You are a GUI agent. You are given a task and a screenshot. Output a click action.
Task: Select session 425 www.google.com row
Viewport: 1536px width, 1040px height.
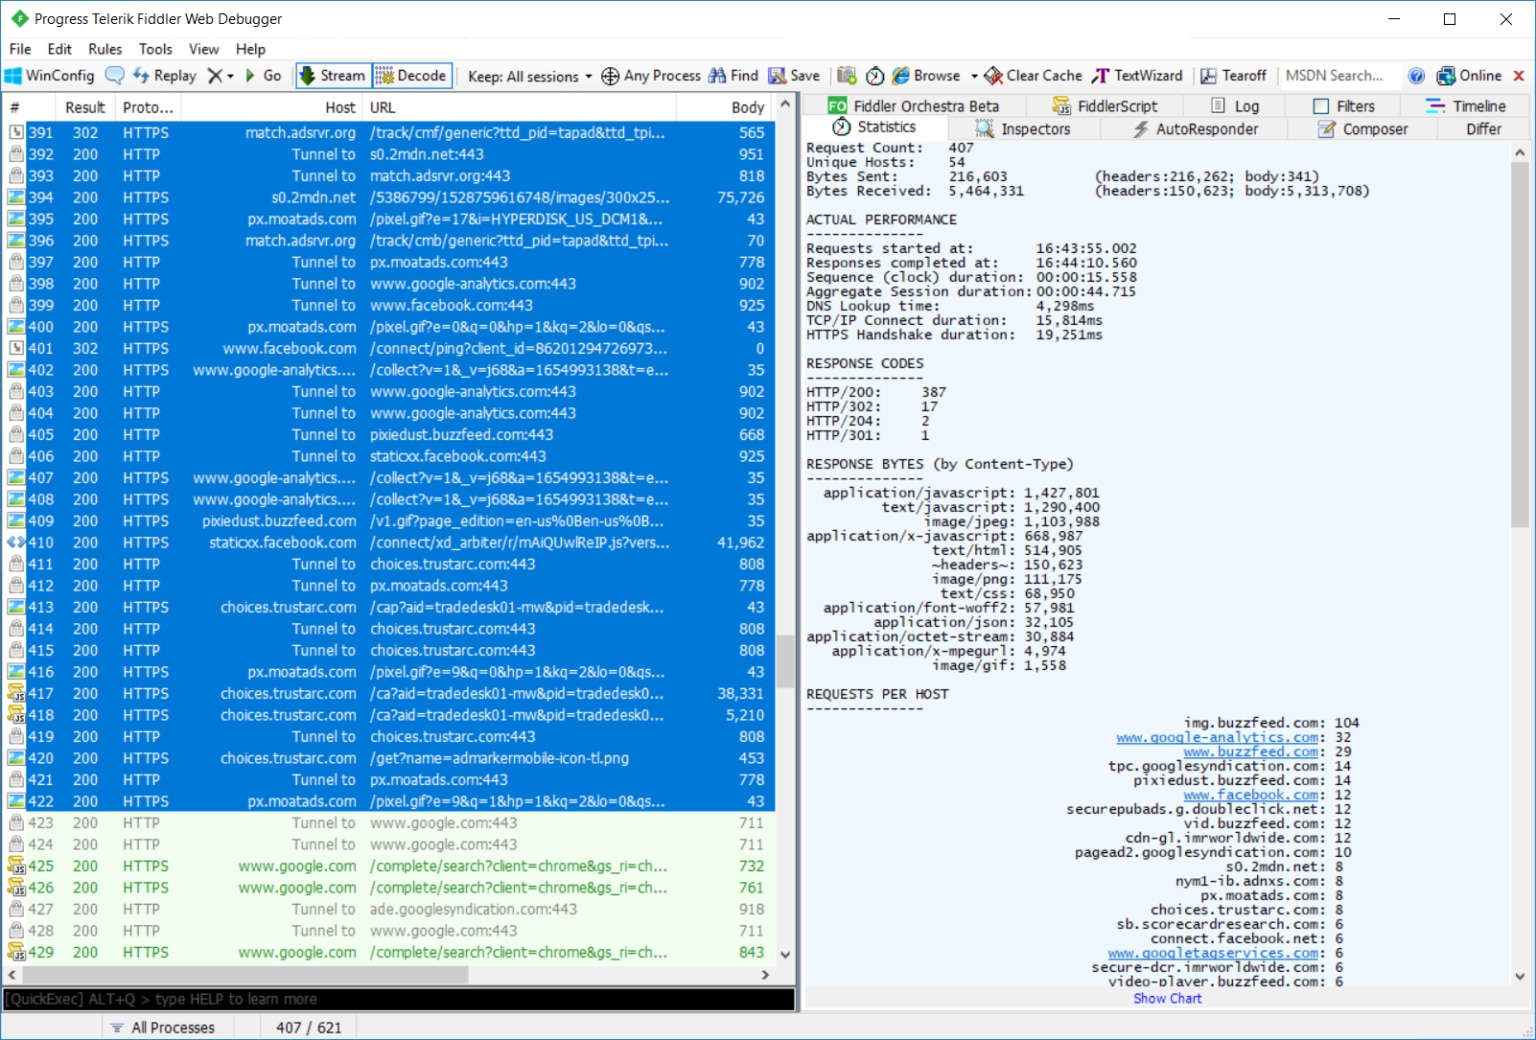[388, 867]
